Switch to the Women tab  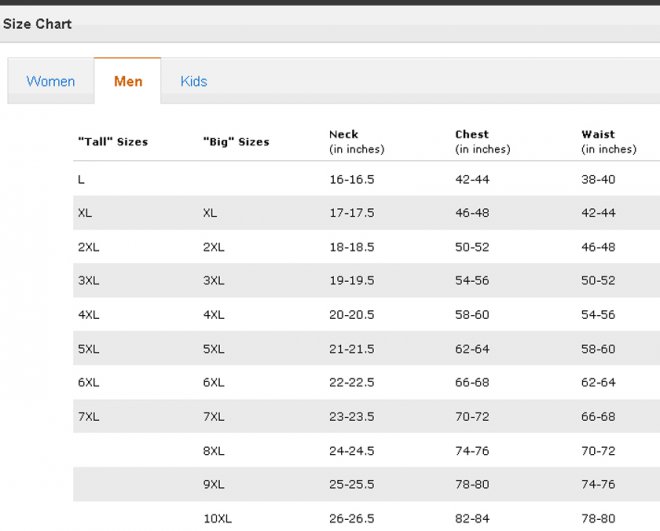[51, 82]
